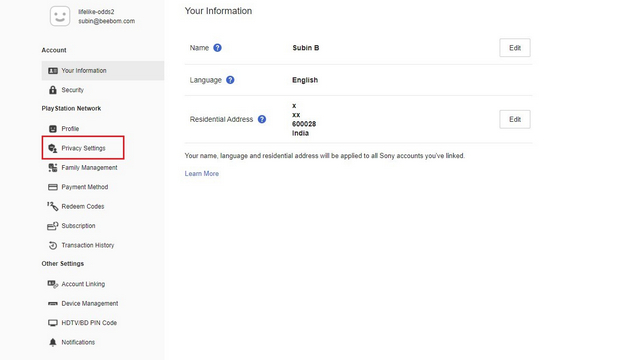640x360 pixels.
Task: Follow the Learn More link
Action: (202, 173)
